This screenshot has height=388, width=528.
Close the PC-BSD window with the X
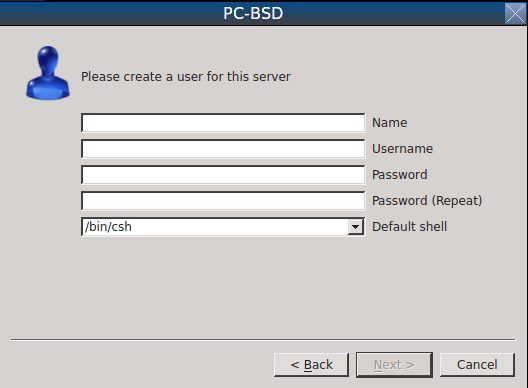click(x=515, y=13)
